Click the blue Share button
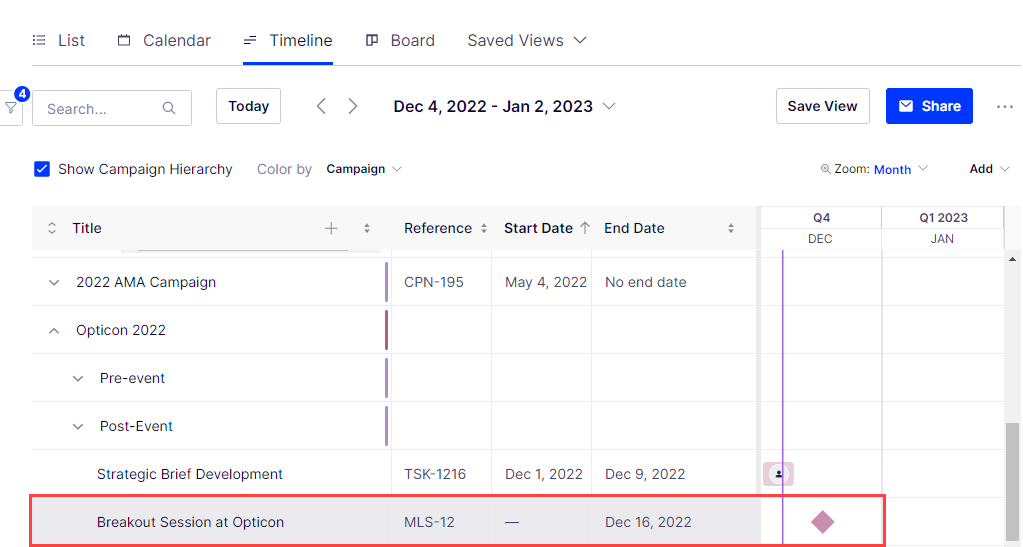 929,106
